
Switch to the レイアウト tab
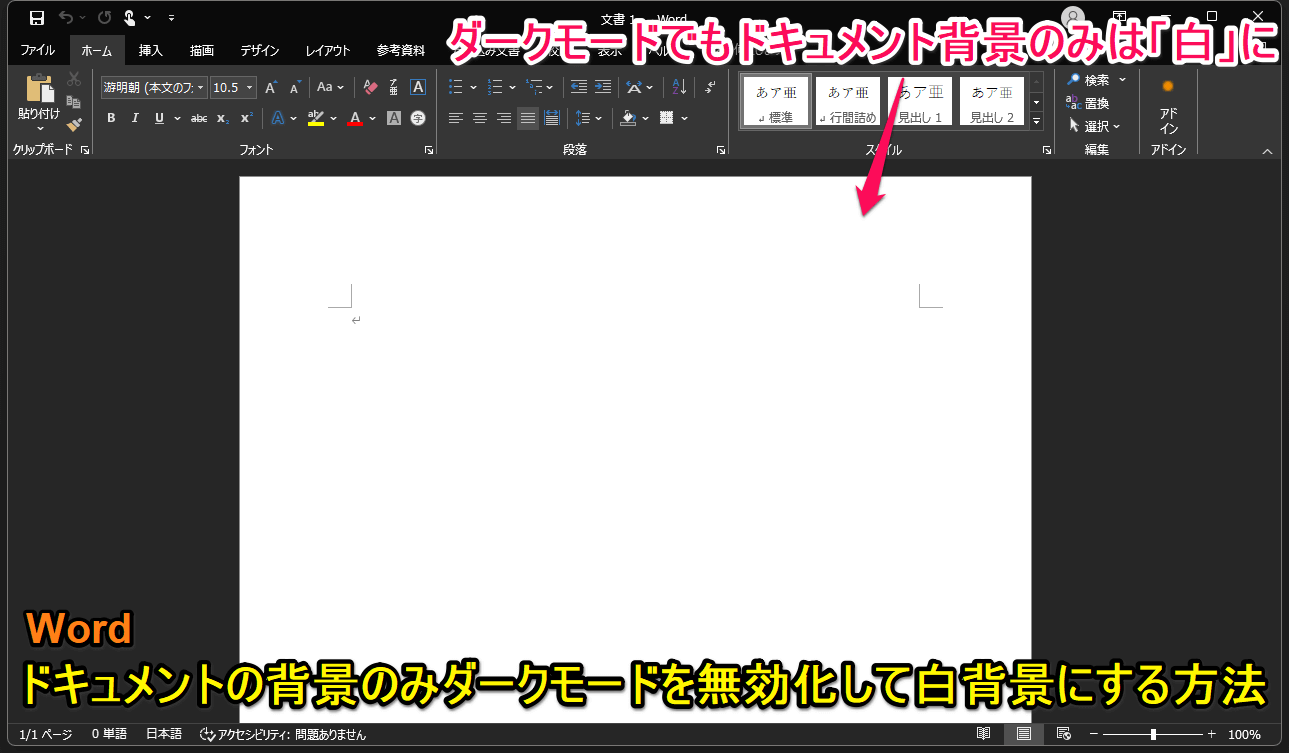coord(328,50)
